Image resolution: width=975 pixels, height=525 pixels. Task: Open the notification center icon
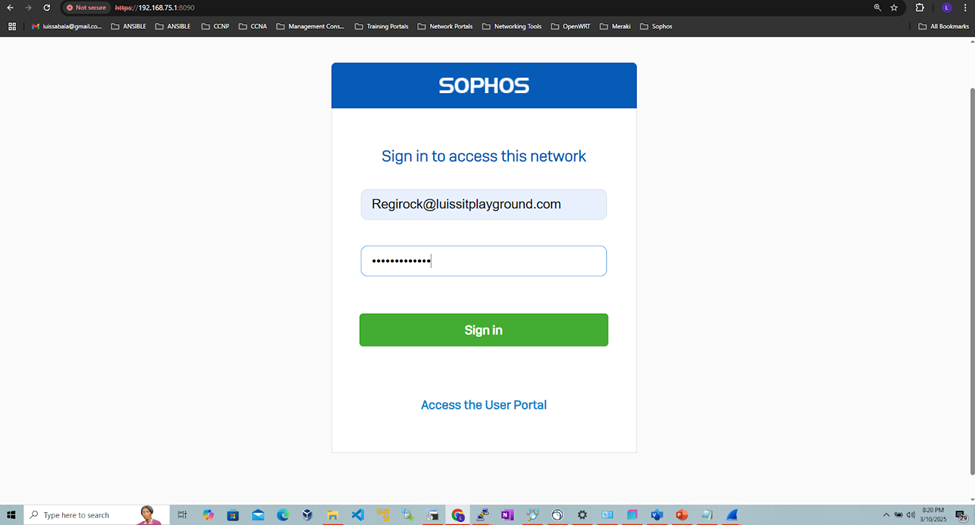(x=961, y=514)
